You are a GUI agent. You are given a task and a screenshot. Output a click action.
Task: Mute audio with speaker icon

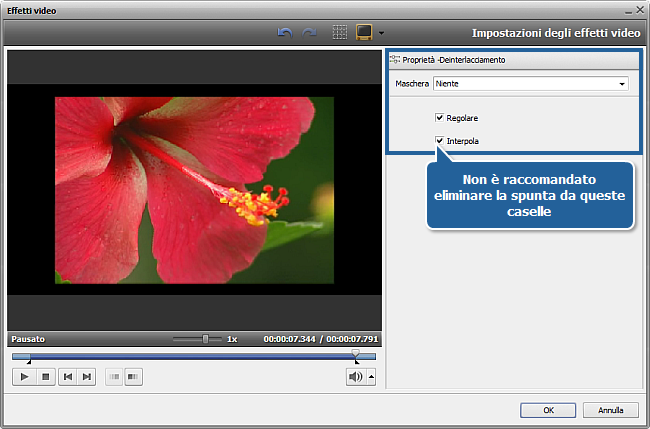pyautogui.click(x=355, y=376)
